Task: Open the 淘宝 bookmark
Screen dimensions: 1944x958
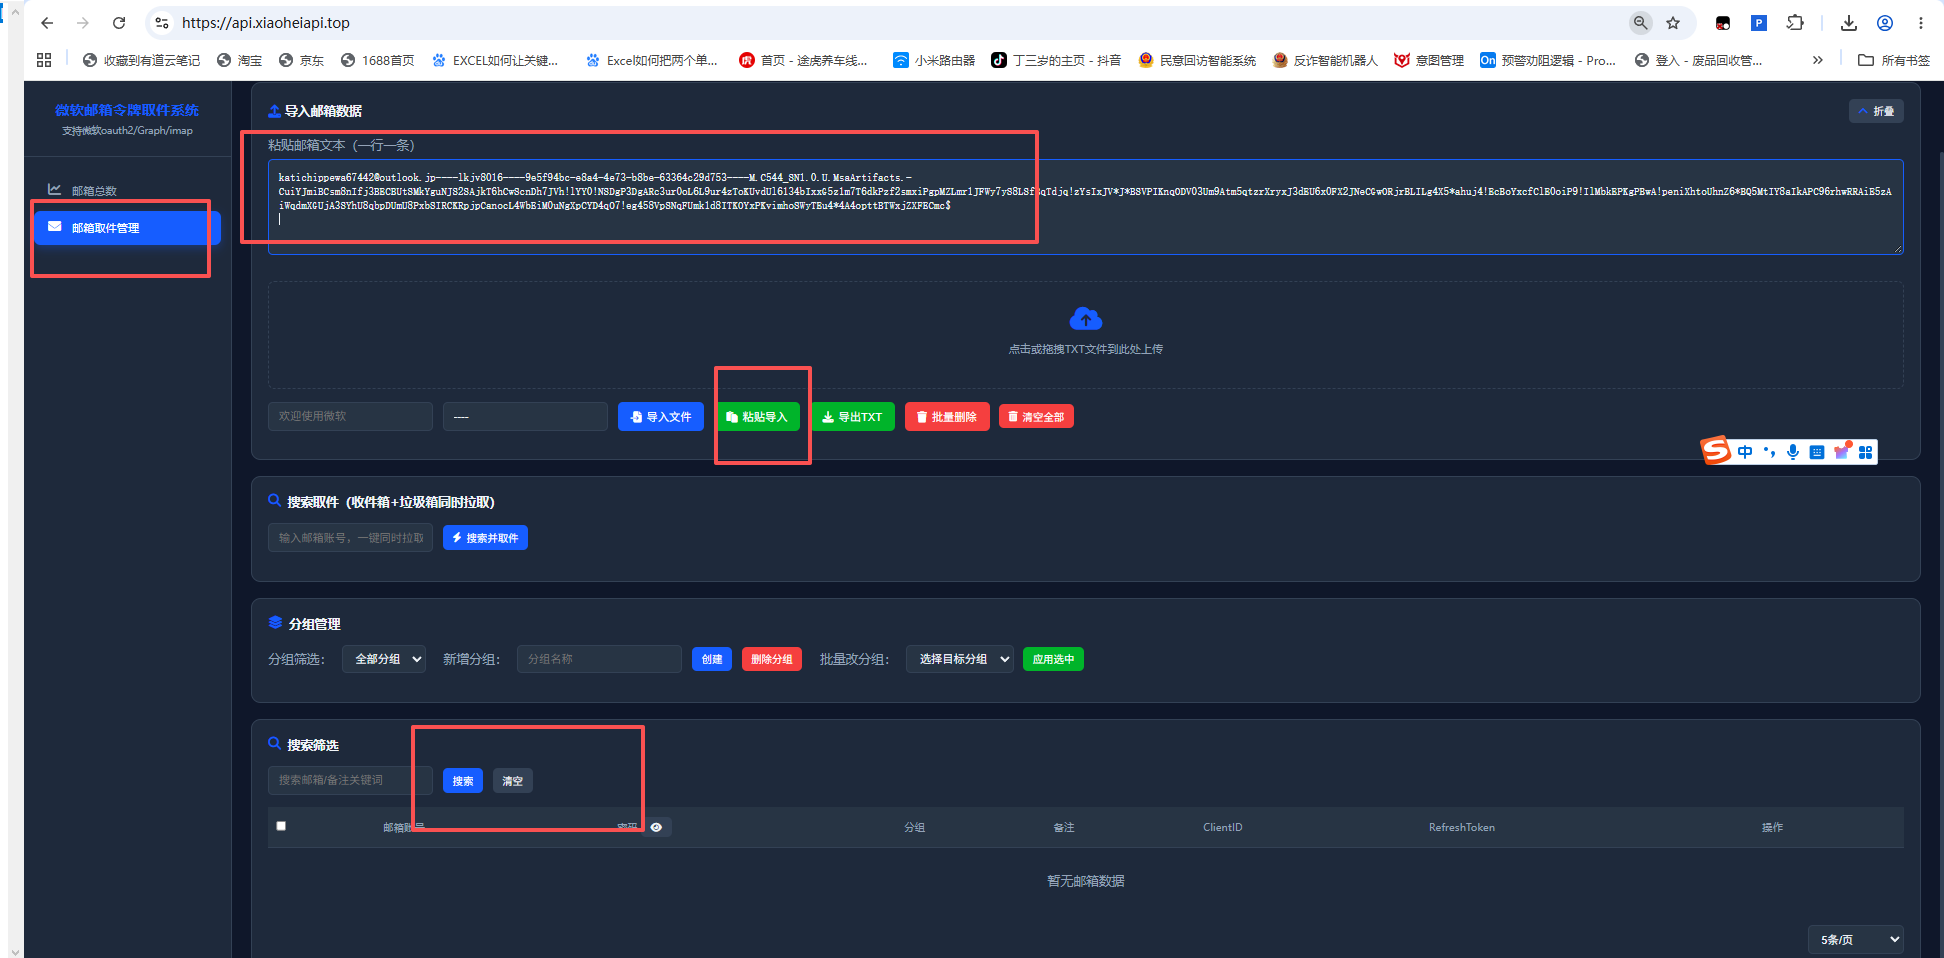Action: coord(239,60)
